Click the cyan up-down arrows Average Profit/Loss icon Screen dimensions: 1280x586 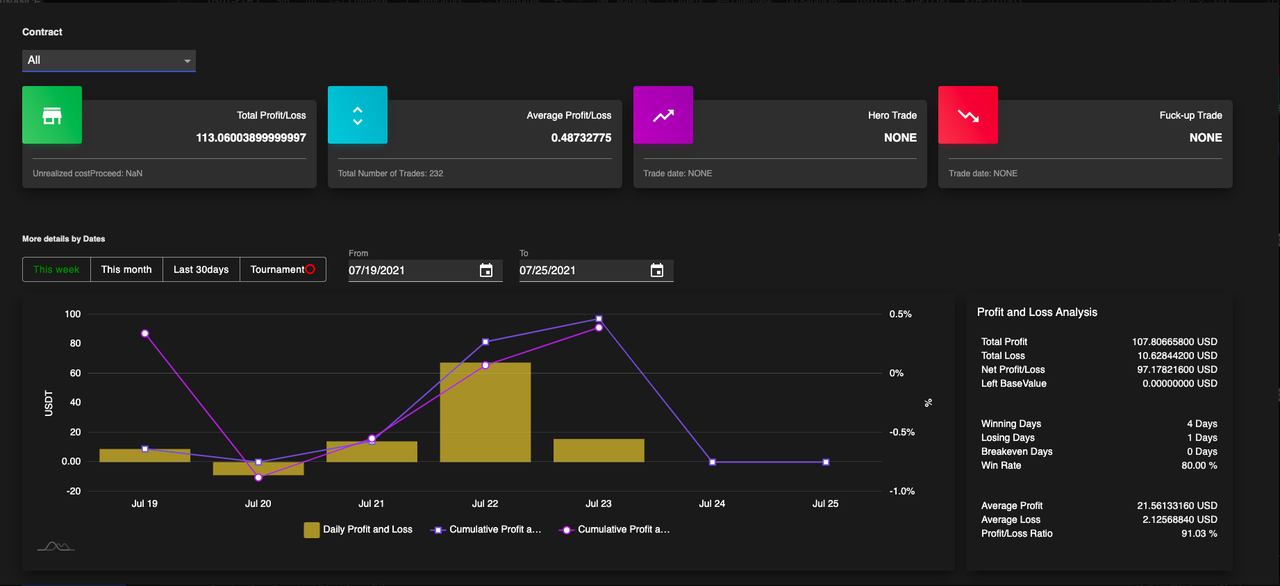pos(357,115)
